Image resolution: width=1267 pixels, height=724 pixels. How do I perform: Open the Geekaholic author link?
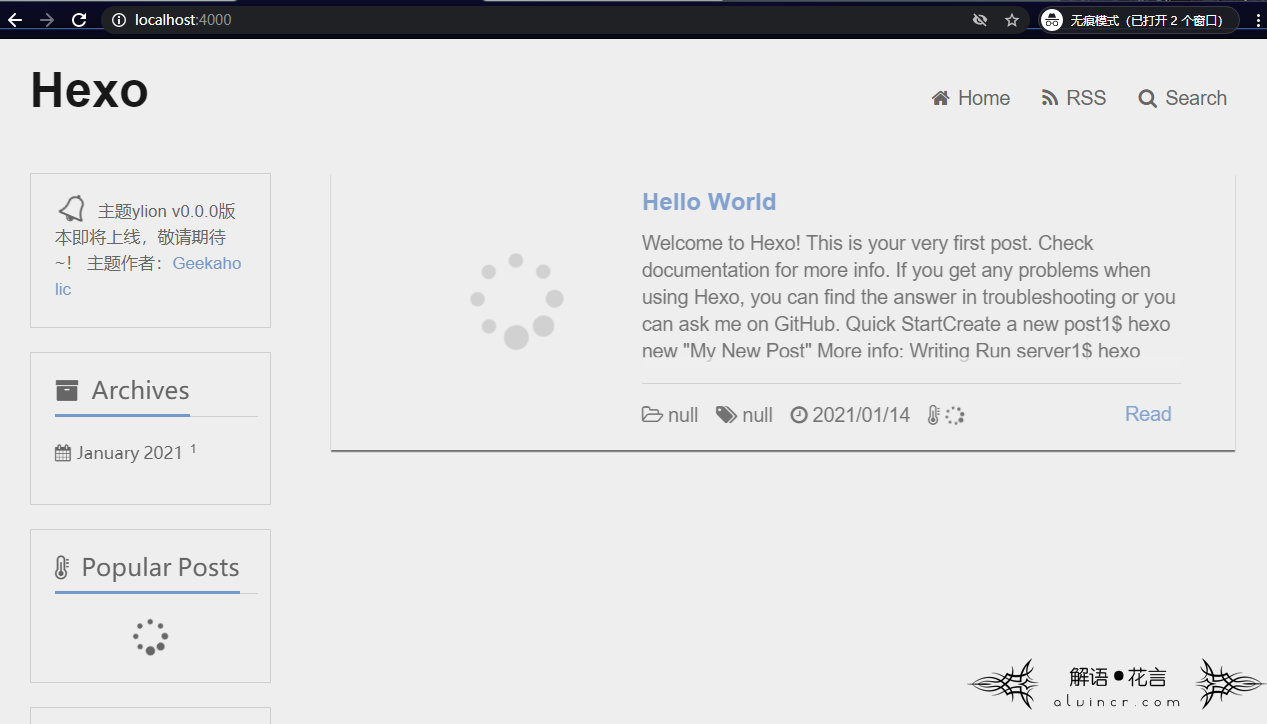pyautogui.click(x=206, y=263)
